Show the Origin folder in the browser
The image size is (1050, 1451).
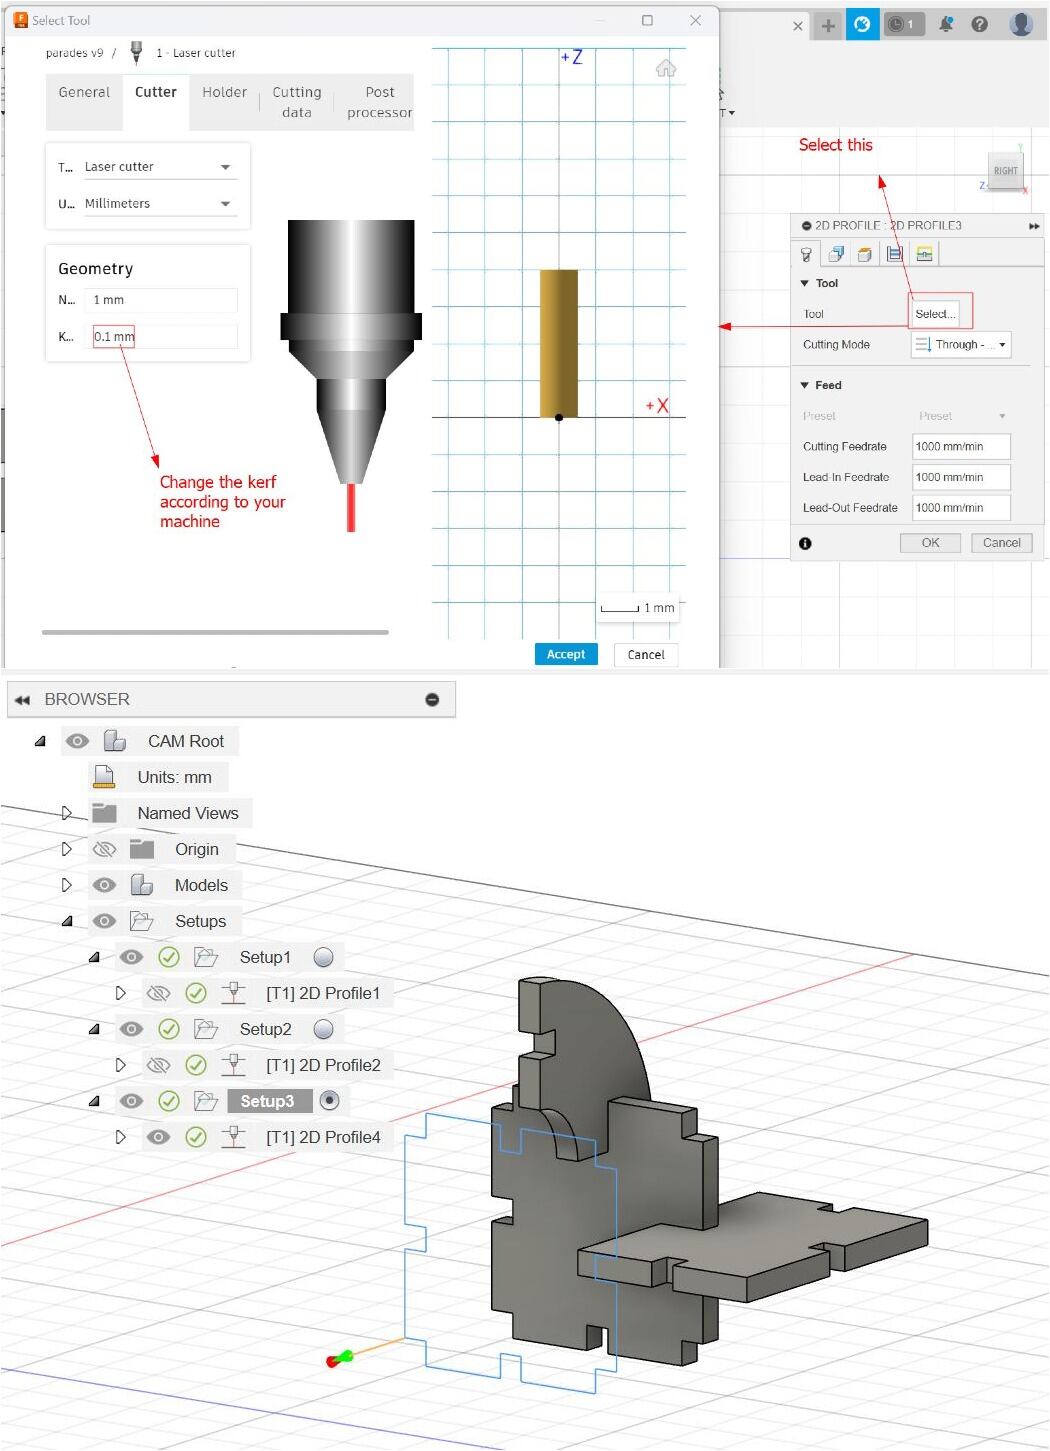[x=104, y=849]
